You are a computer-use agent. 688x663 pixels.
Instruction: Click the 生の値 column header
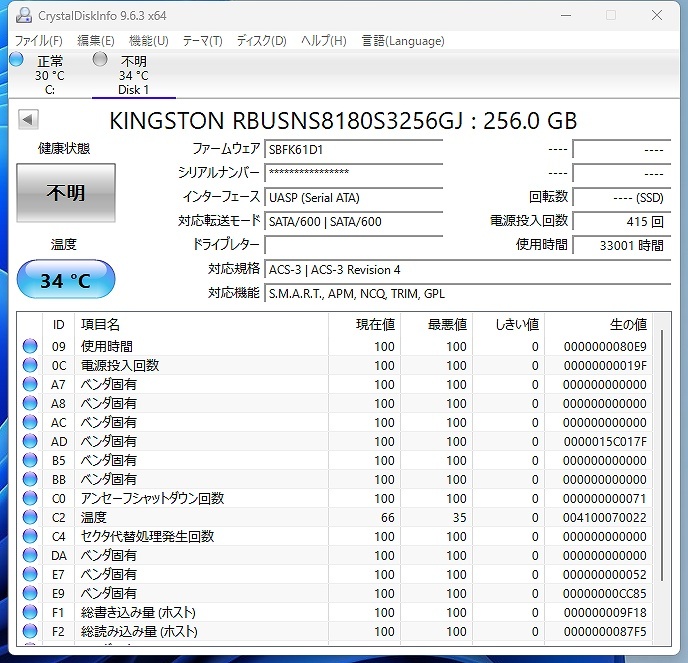(598, 325)
